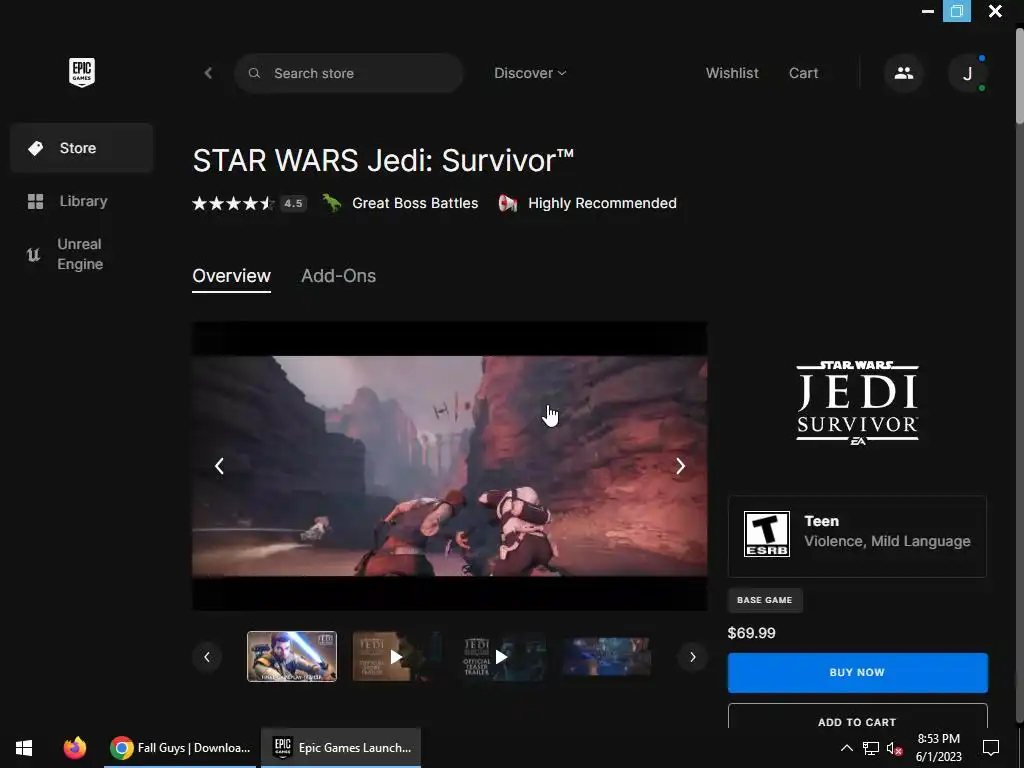The width and height of the screenshot is (1024, 768).
Task: Click the ESRB Teen rating icon
Action: (x=767, y=534)
